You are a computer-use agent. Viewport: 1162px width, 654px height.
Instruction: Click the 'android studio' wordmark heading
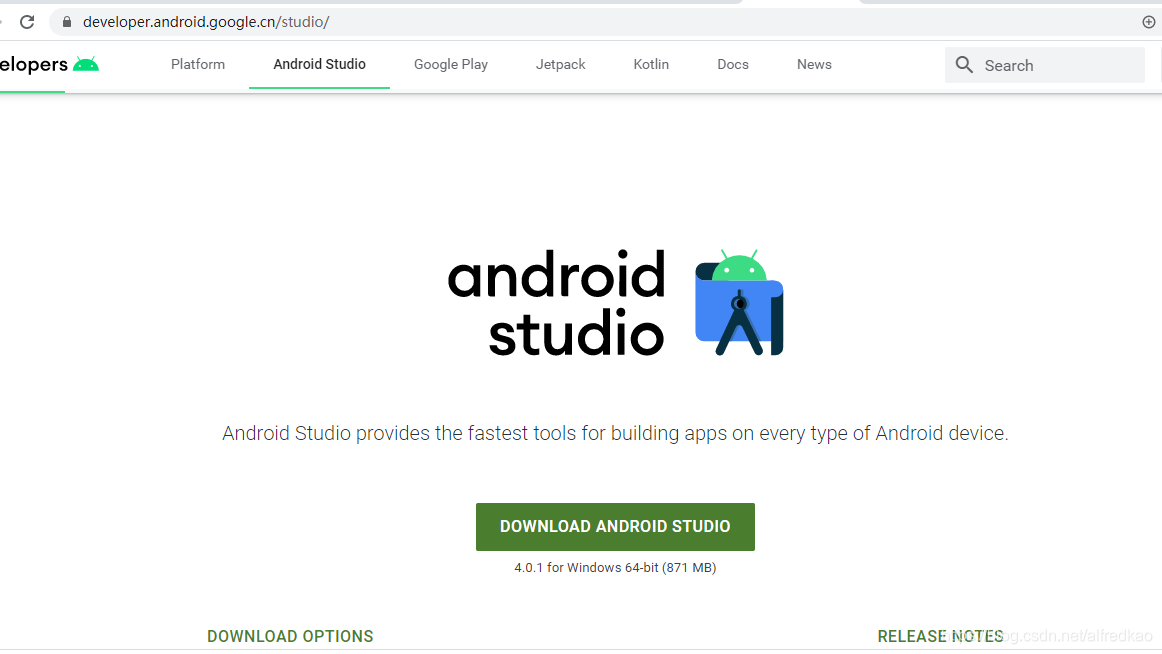point(556,303)
